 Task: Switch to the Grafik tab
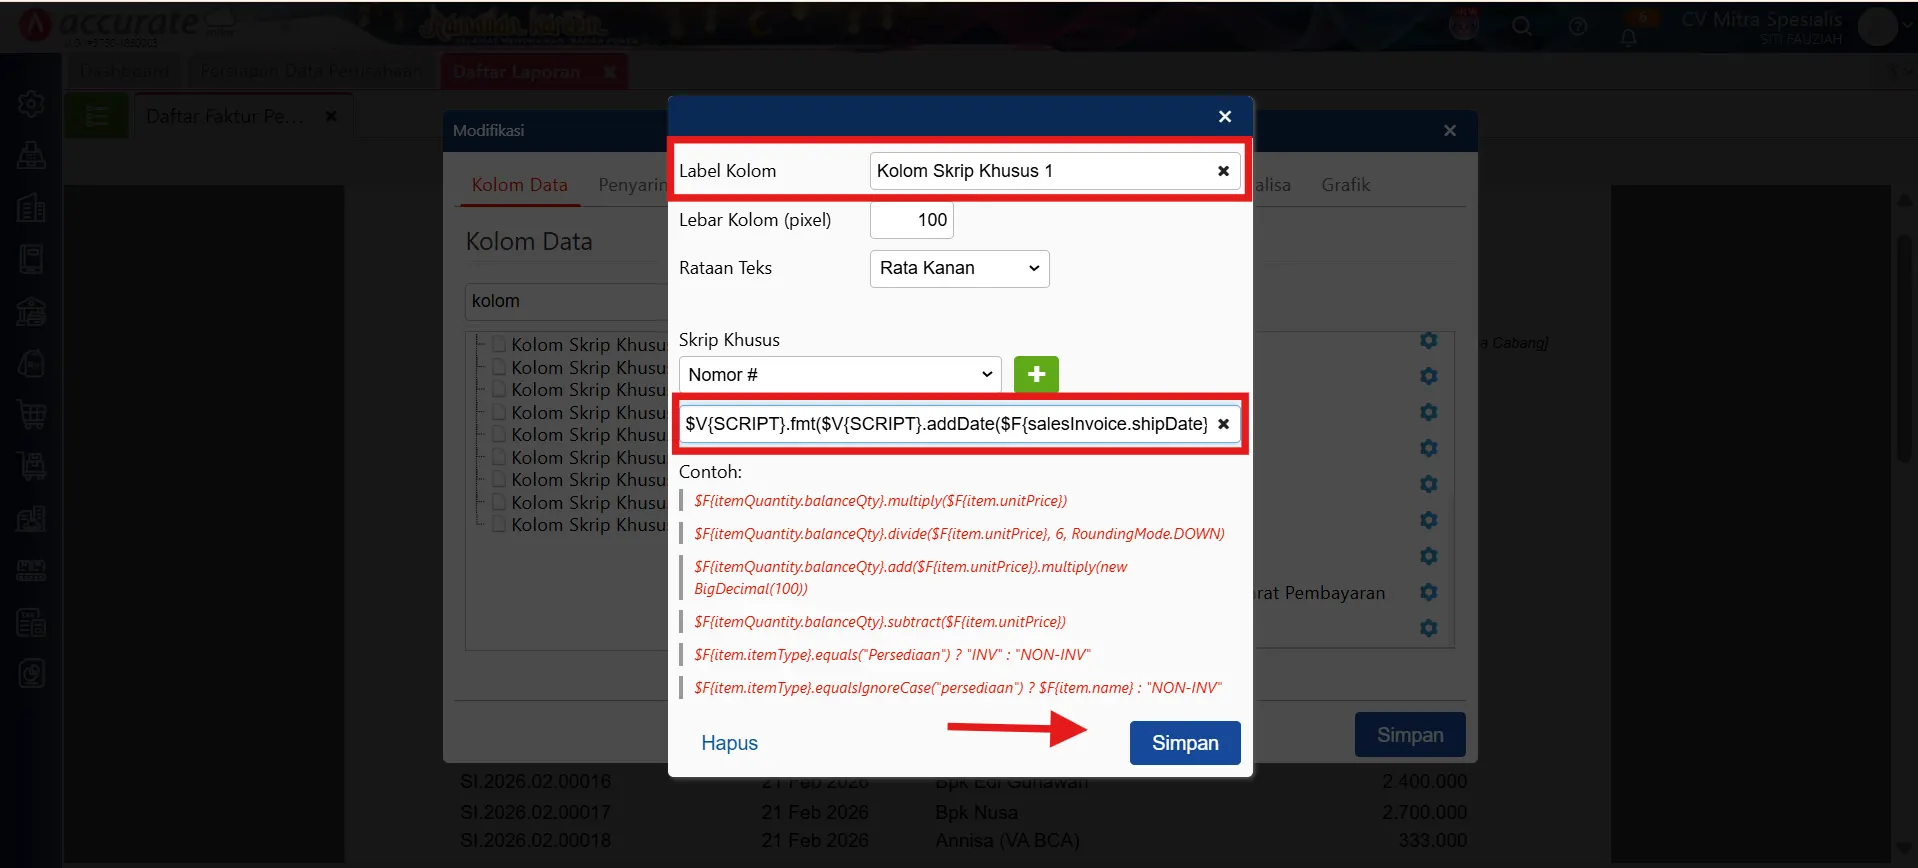(x=1345, y=185)
